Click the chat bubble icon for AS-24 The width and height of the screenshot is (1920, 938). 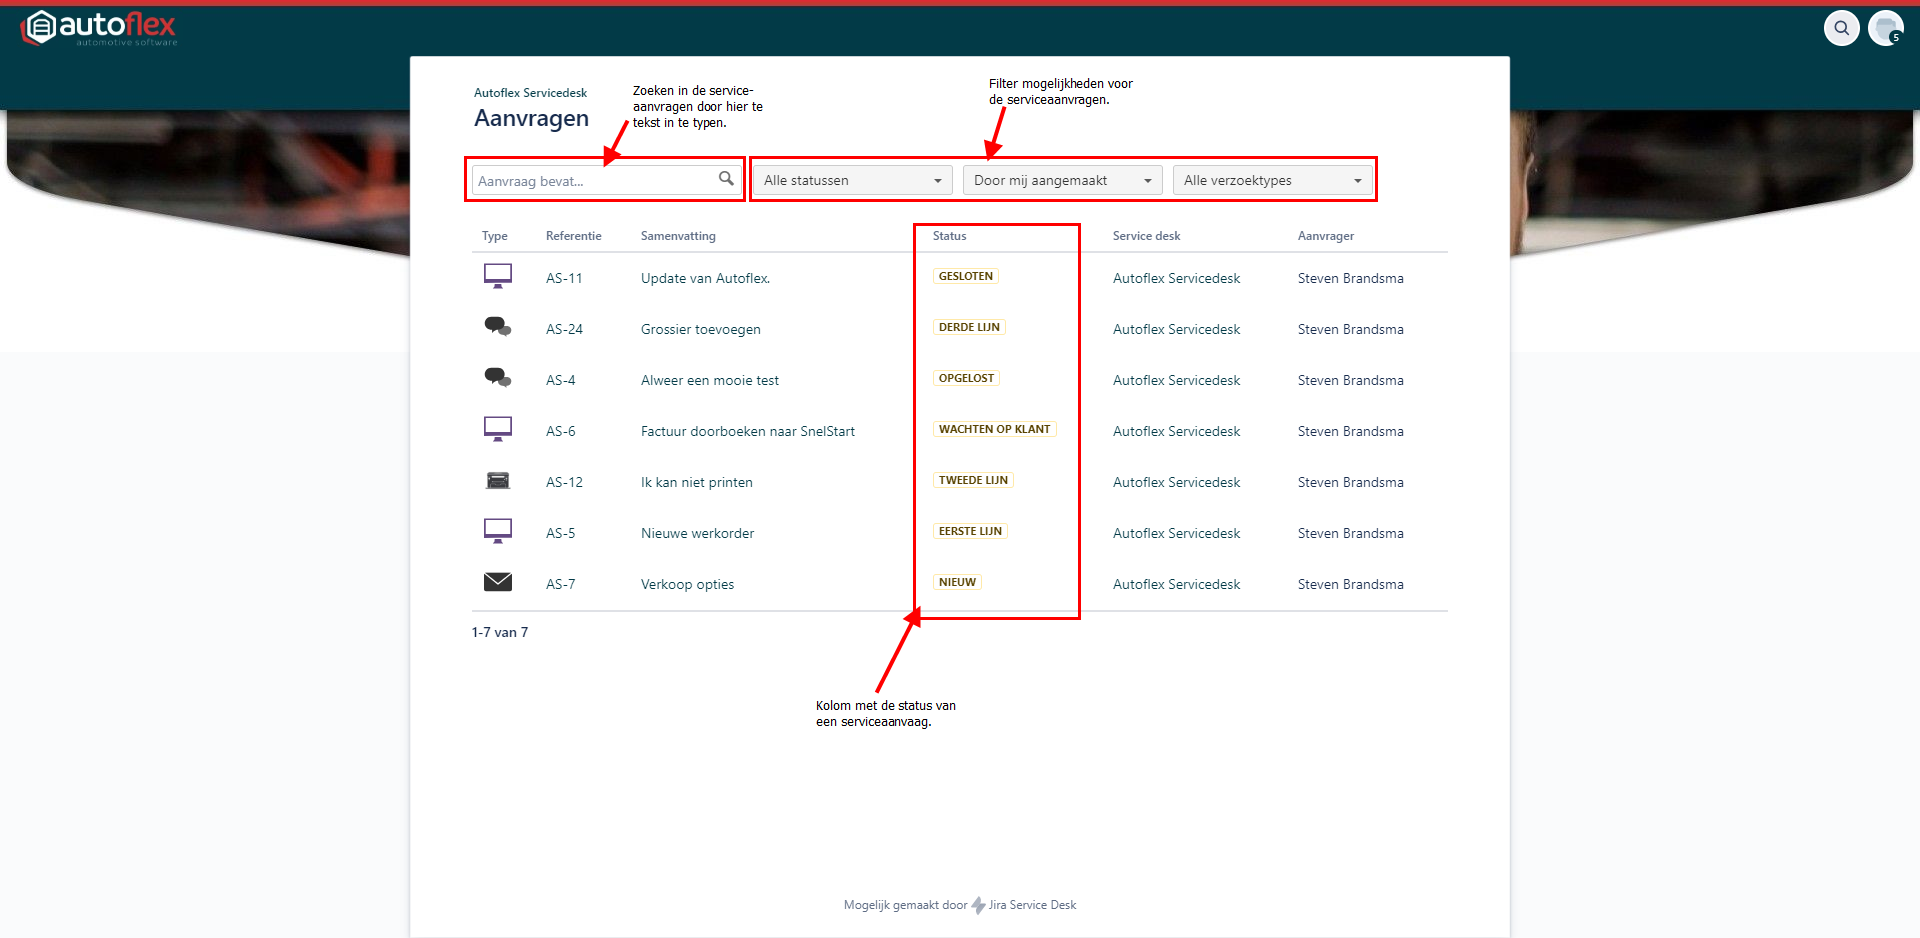[x=498, y=327]
